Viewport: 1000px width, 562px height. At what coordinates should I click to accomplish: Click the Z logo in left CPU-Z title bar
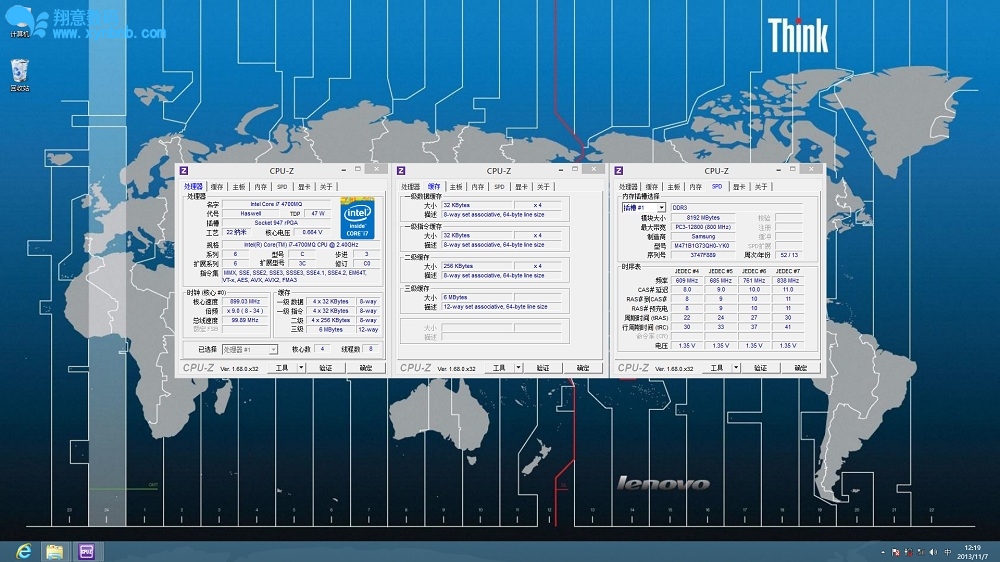(x=184, y=170)
